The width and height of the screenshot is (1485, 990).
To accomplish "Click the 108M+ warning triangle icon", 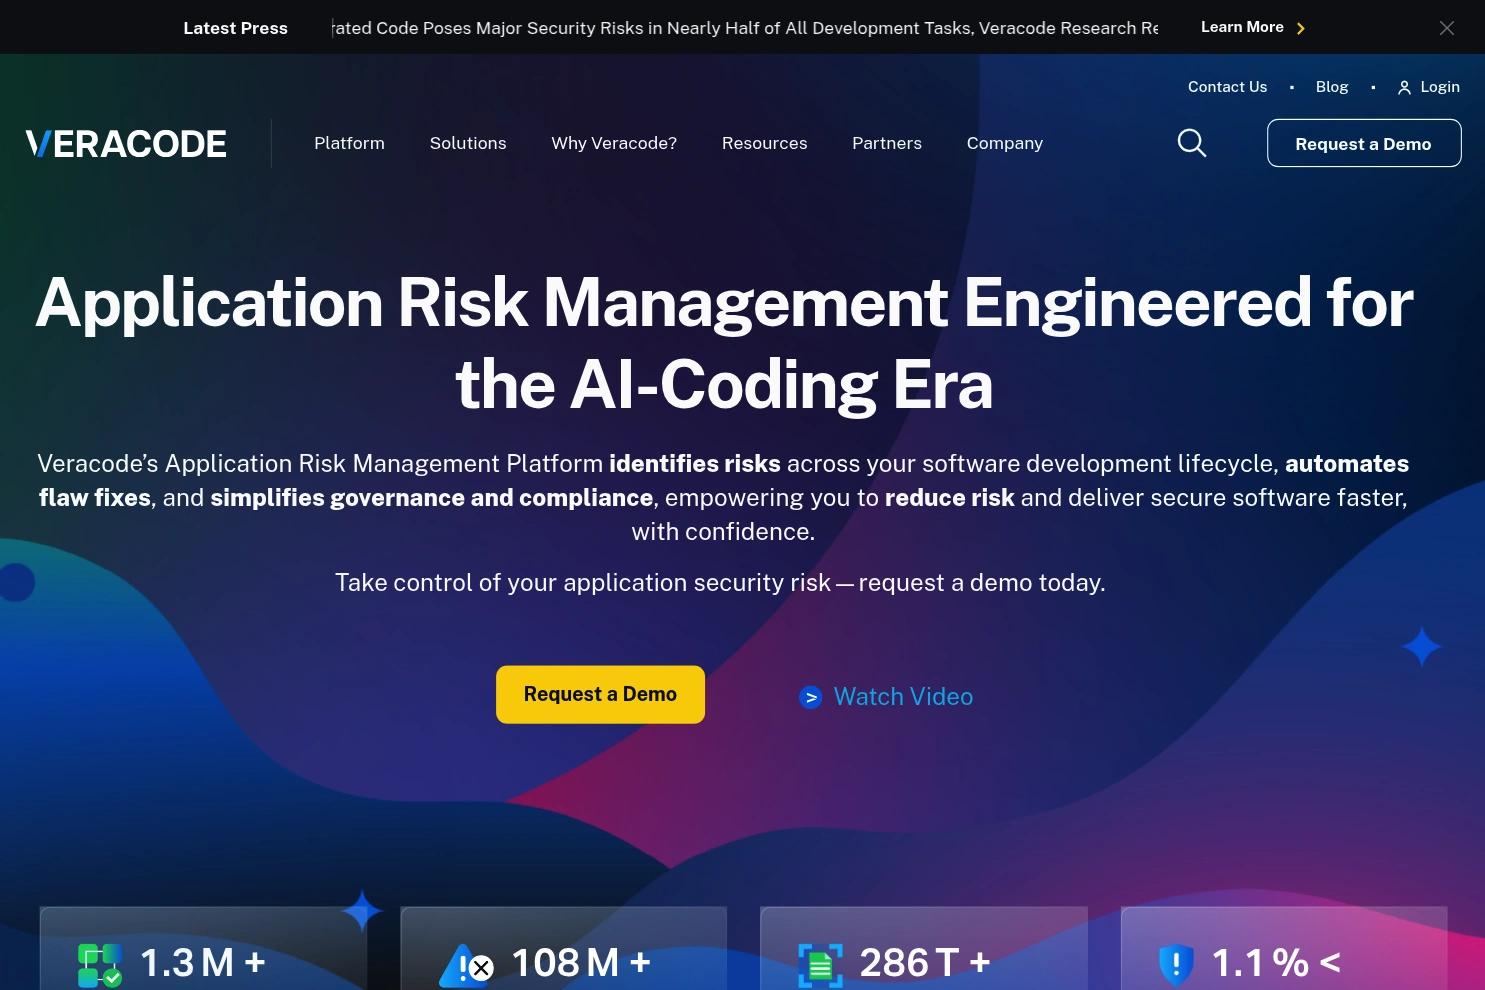I will pos(466,966).
